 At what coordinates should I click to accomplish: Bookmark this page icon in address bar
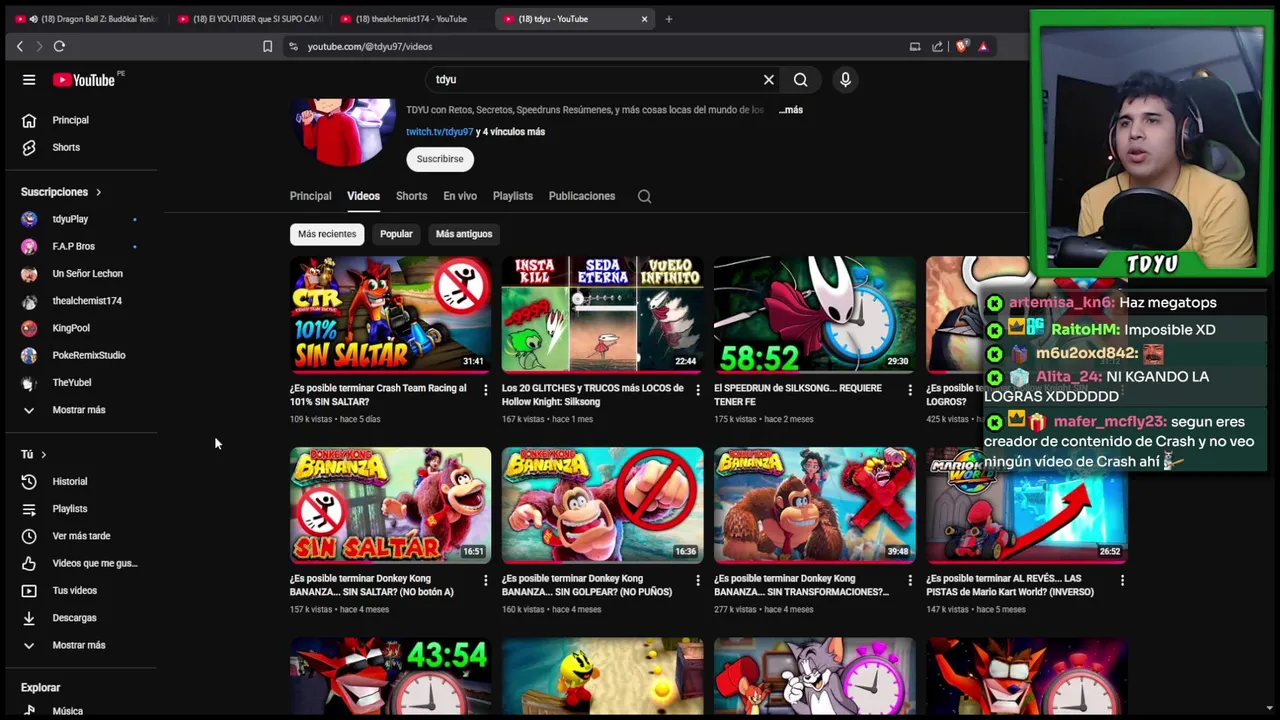pos(267,46)
